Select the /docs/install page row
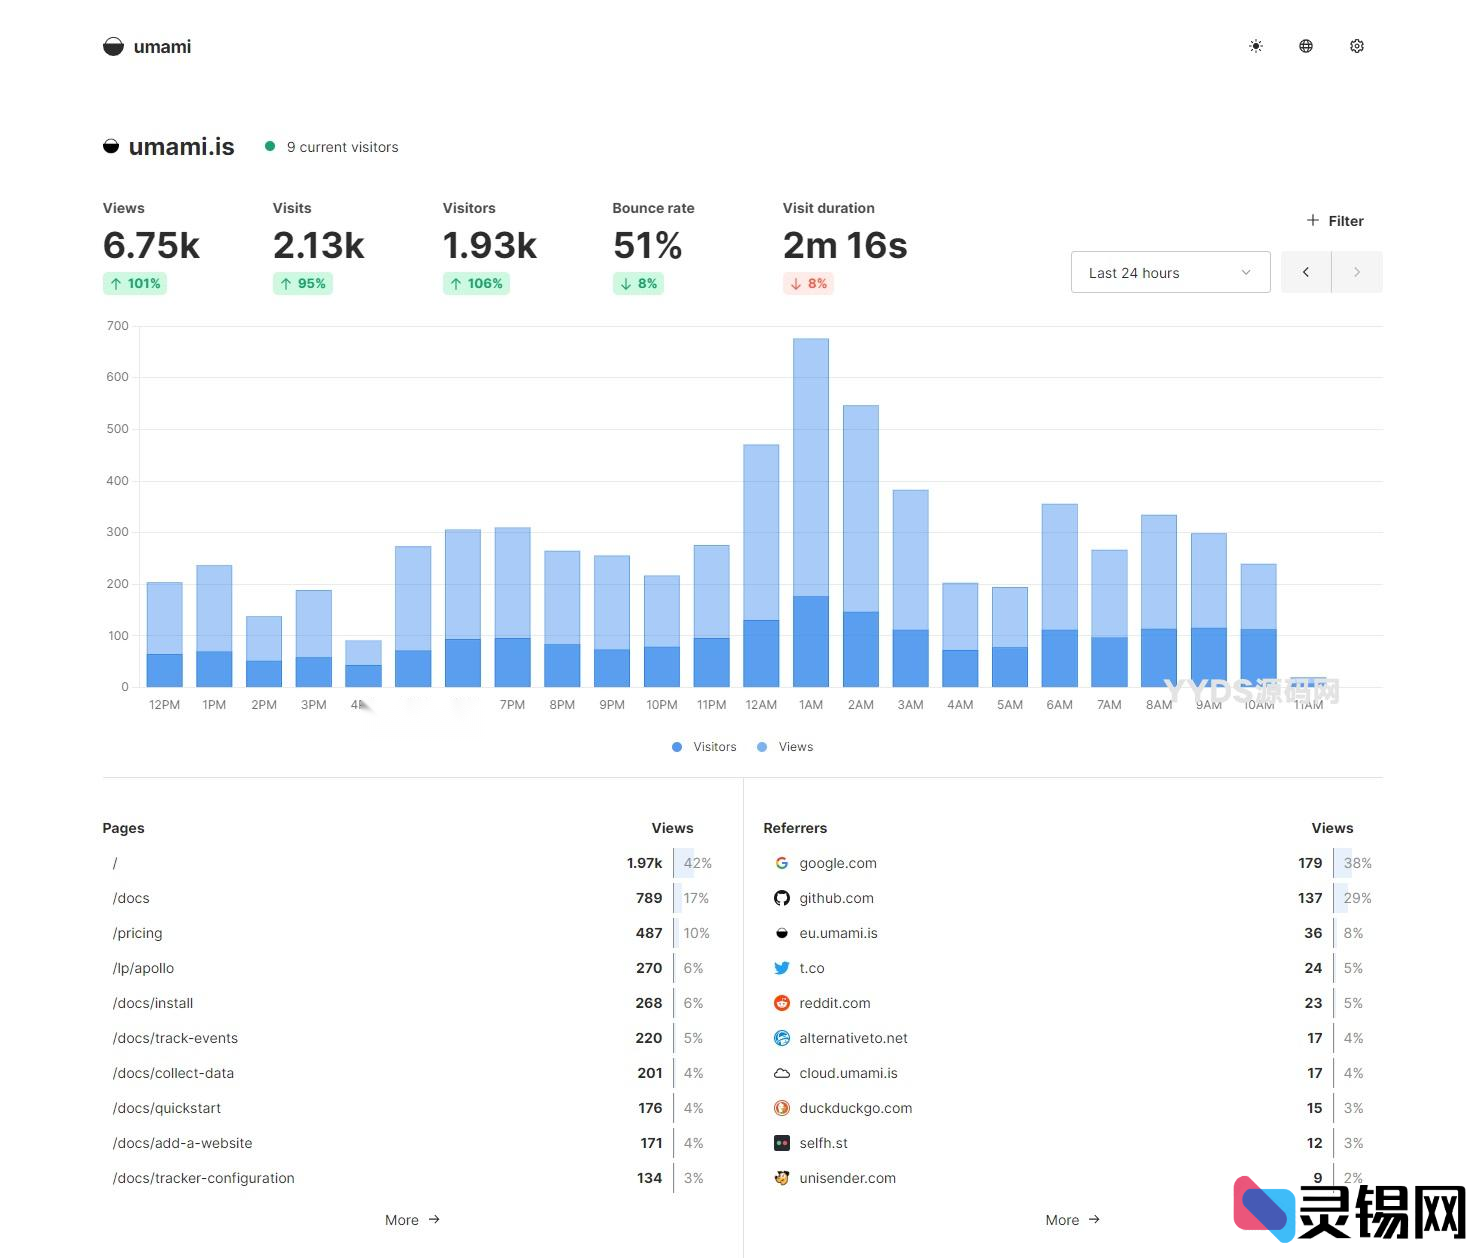This screenshot has width=1483, height=1258. (x=153, y=1003)
